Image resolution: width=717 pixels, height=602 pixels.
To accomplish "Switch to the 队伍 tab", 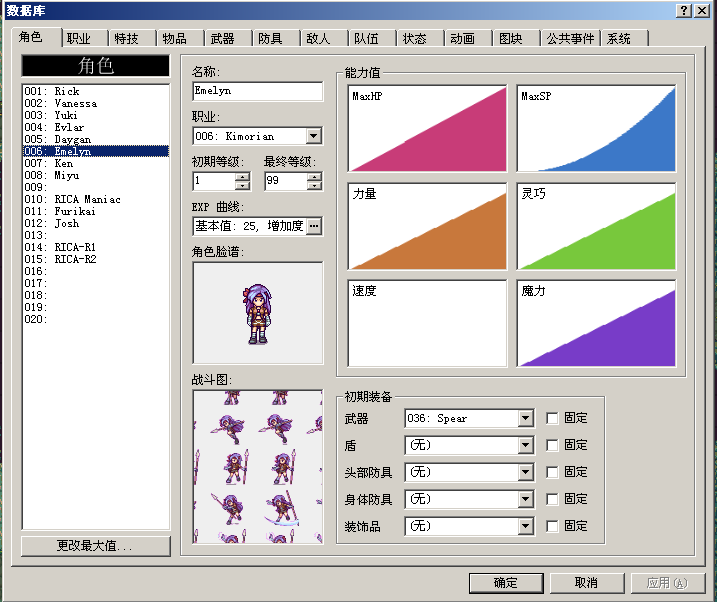I will pyautogui.click(x=373, y=38).
